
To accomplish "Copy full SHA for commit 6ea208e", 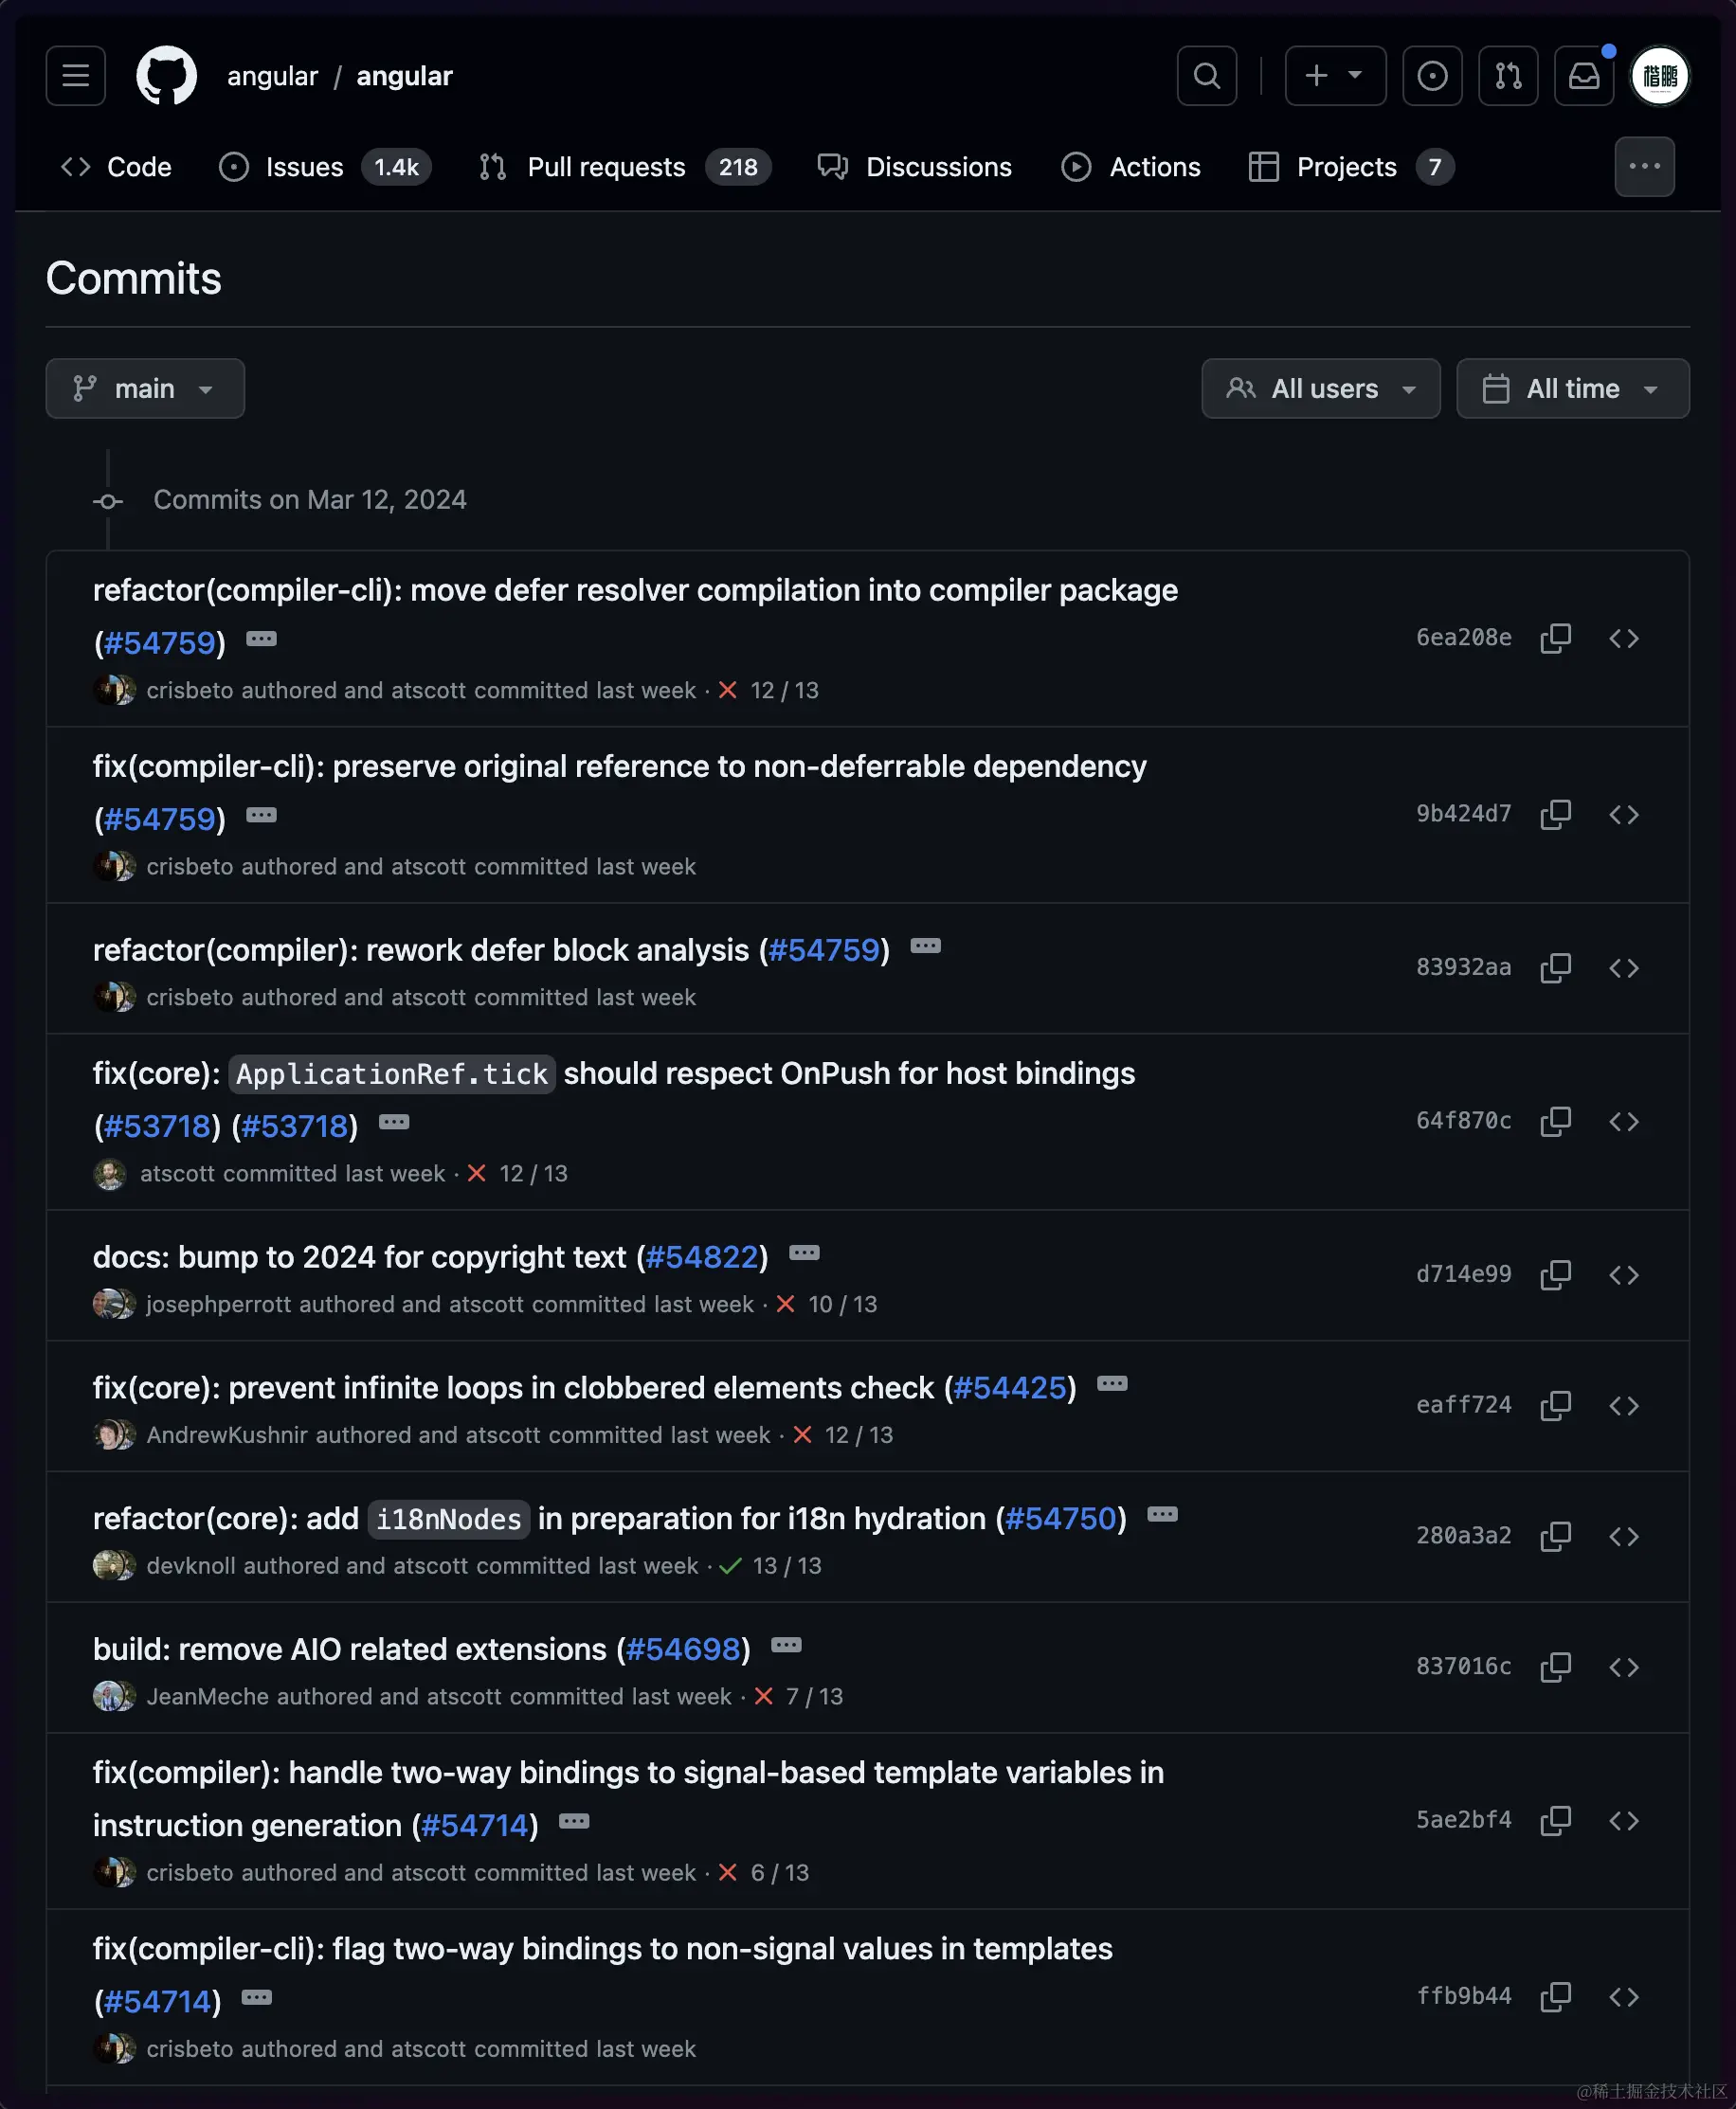I will 1555,638.
